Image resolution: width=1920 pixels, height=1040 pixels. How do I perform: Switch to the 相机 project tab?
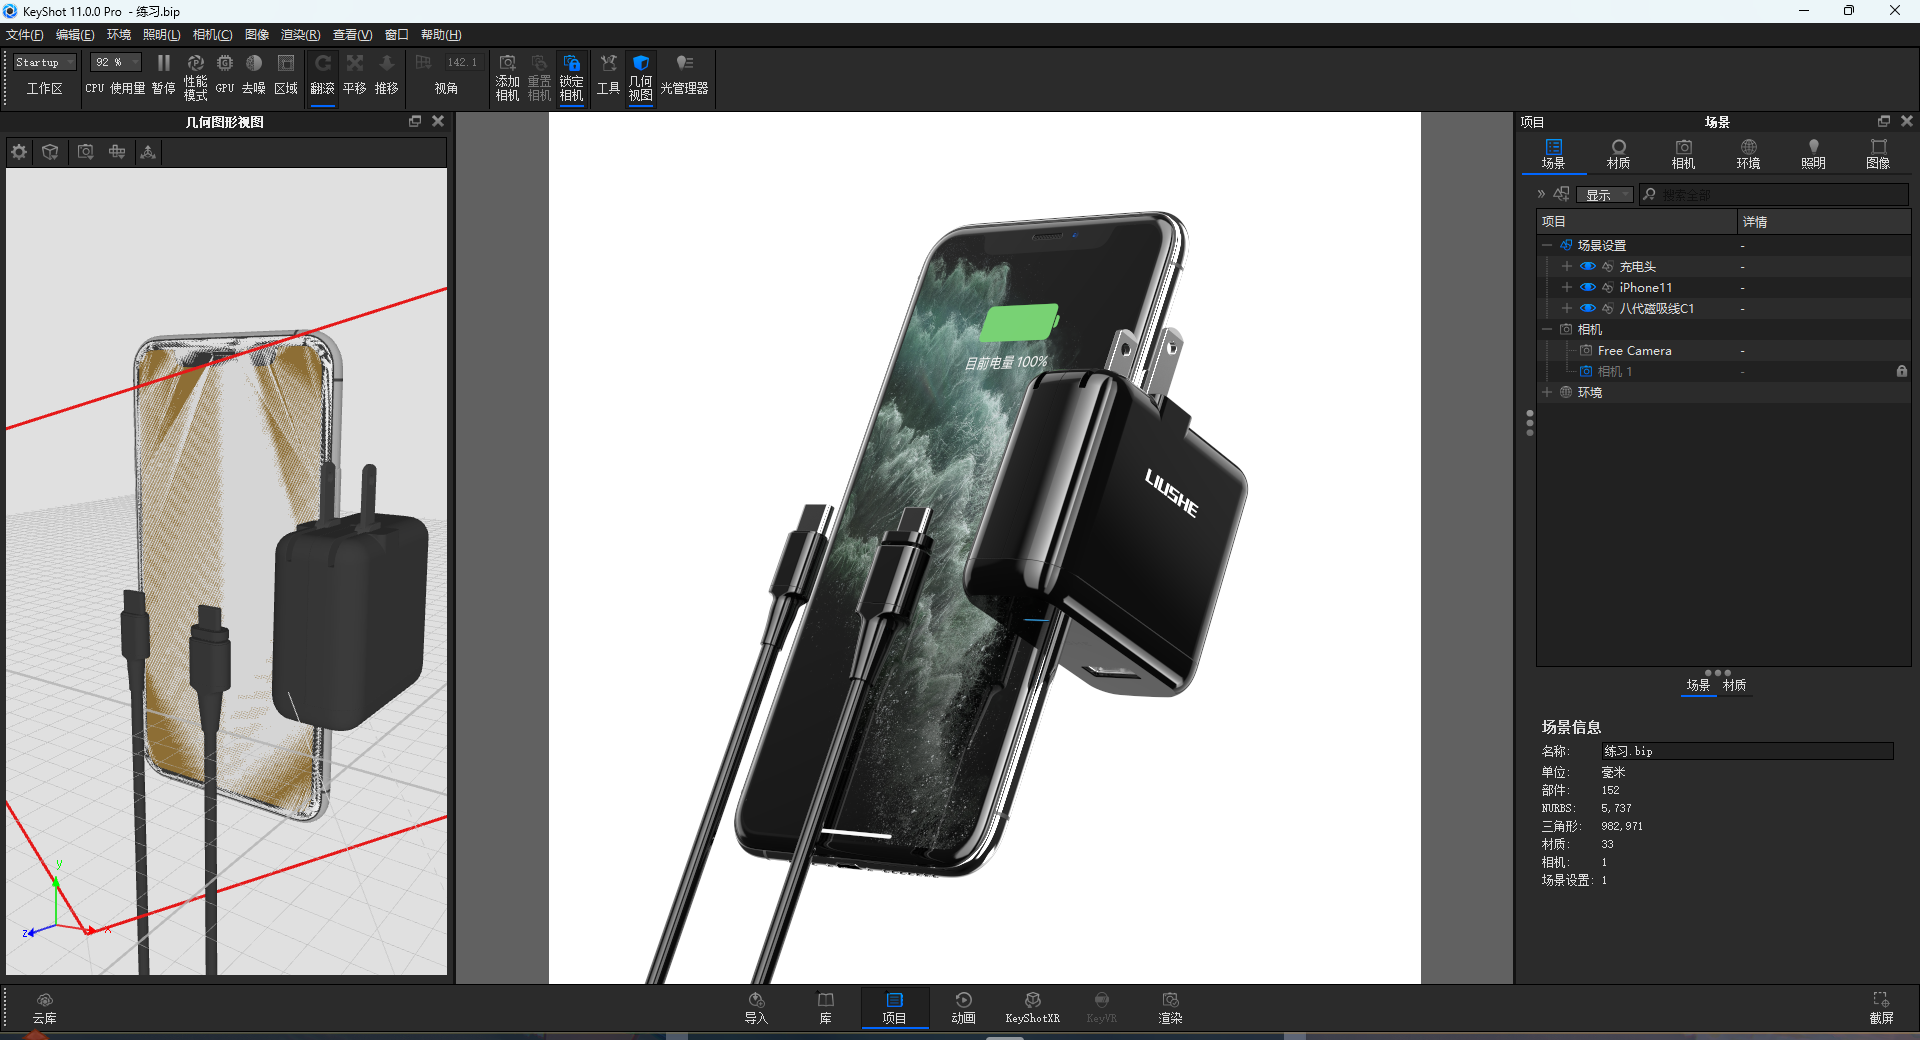click(x=1684, y=155)
